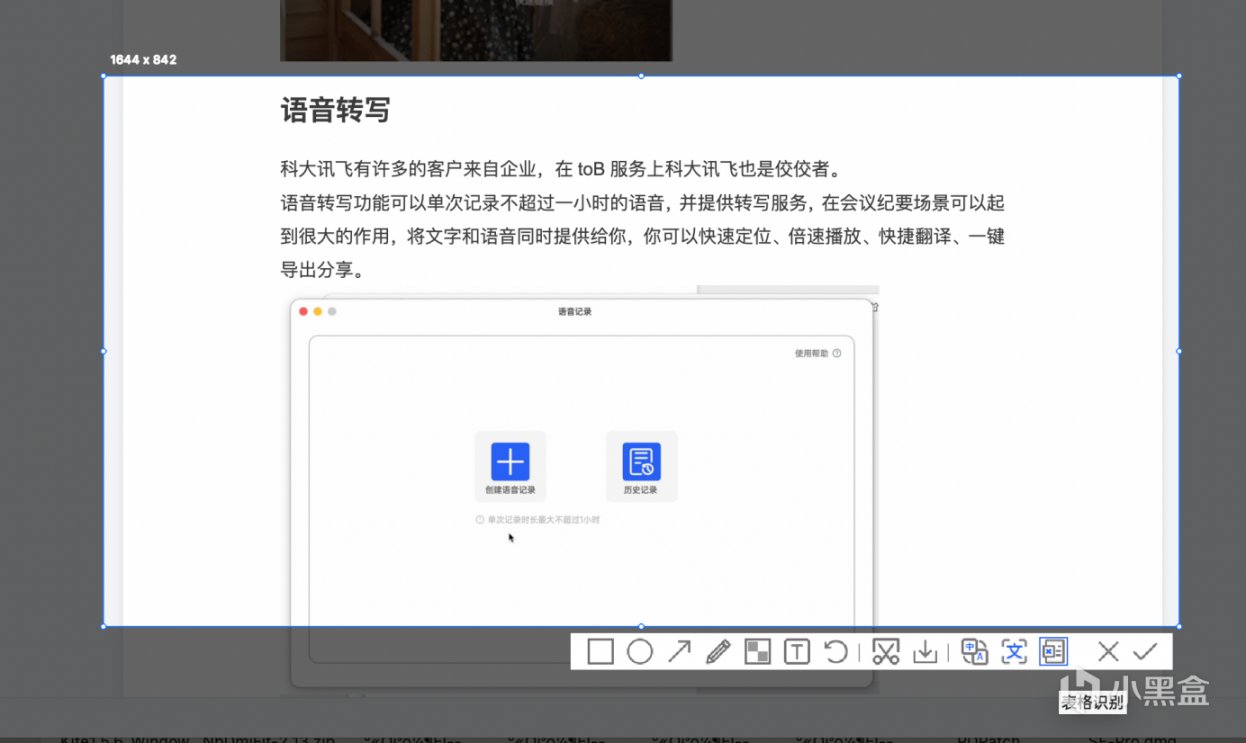This screenshot has height=743, width=1246.
Task: Click the yellow minimize button of 语音记录 window
Action: tap(318, 312)
